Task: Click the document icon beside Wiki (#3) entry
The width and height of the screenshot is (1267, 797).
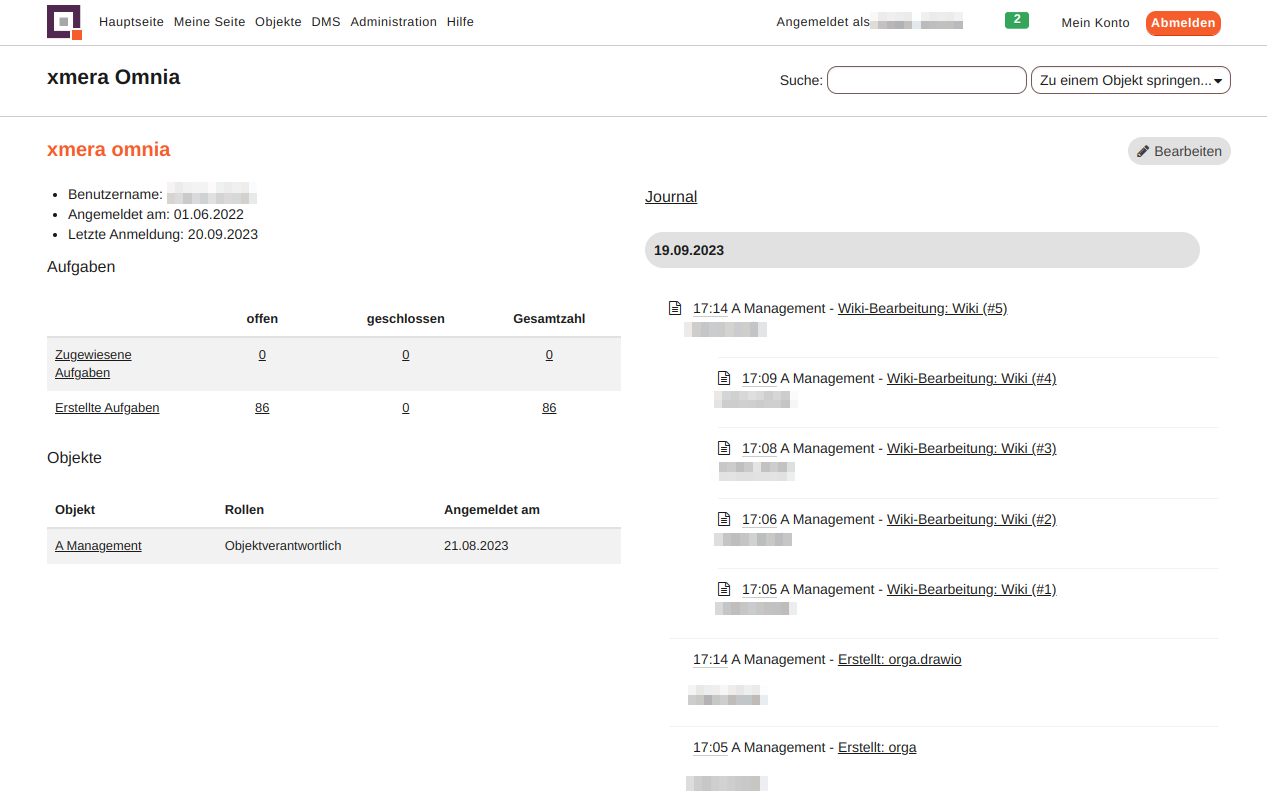Action: 723,448
